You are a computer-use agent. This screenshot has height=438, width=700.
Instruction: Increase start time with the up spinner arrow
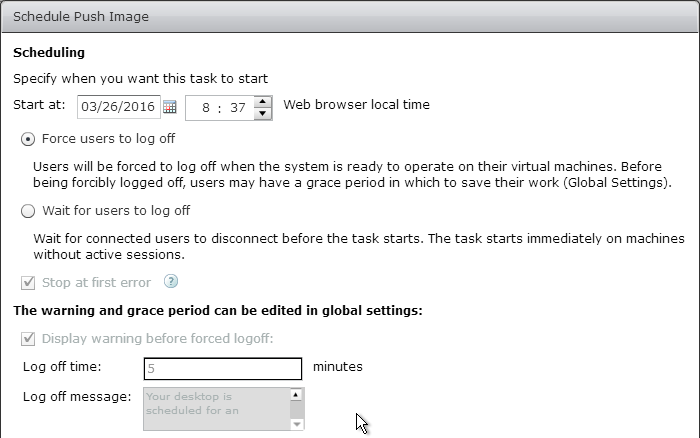pyautogui.click(x=263, y=100)
